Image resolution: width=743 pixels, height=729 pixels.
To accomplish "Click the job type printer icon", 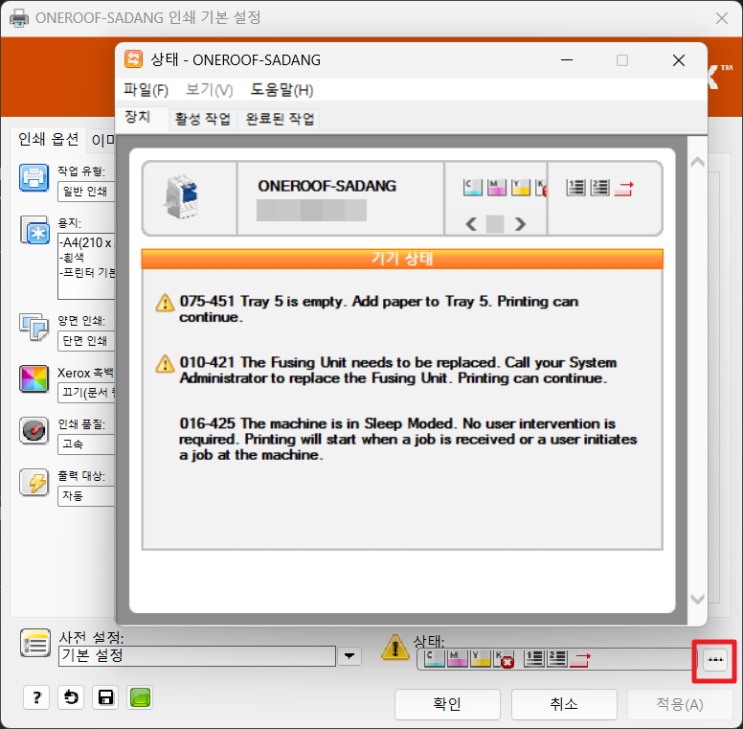I will click(x=34, y=178).
